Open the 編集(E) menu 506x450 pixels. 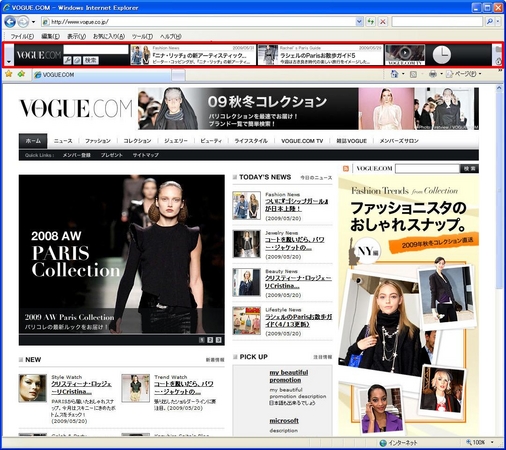tap(50, 36)
